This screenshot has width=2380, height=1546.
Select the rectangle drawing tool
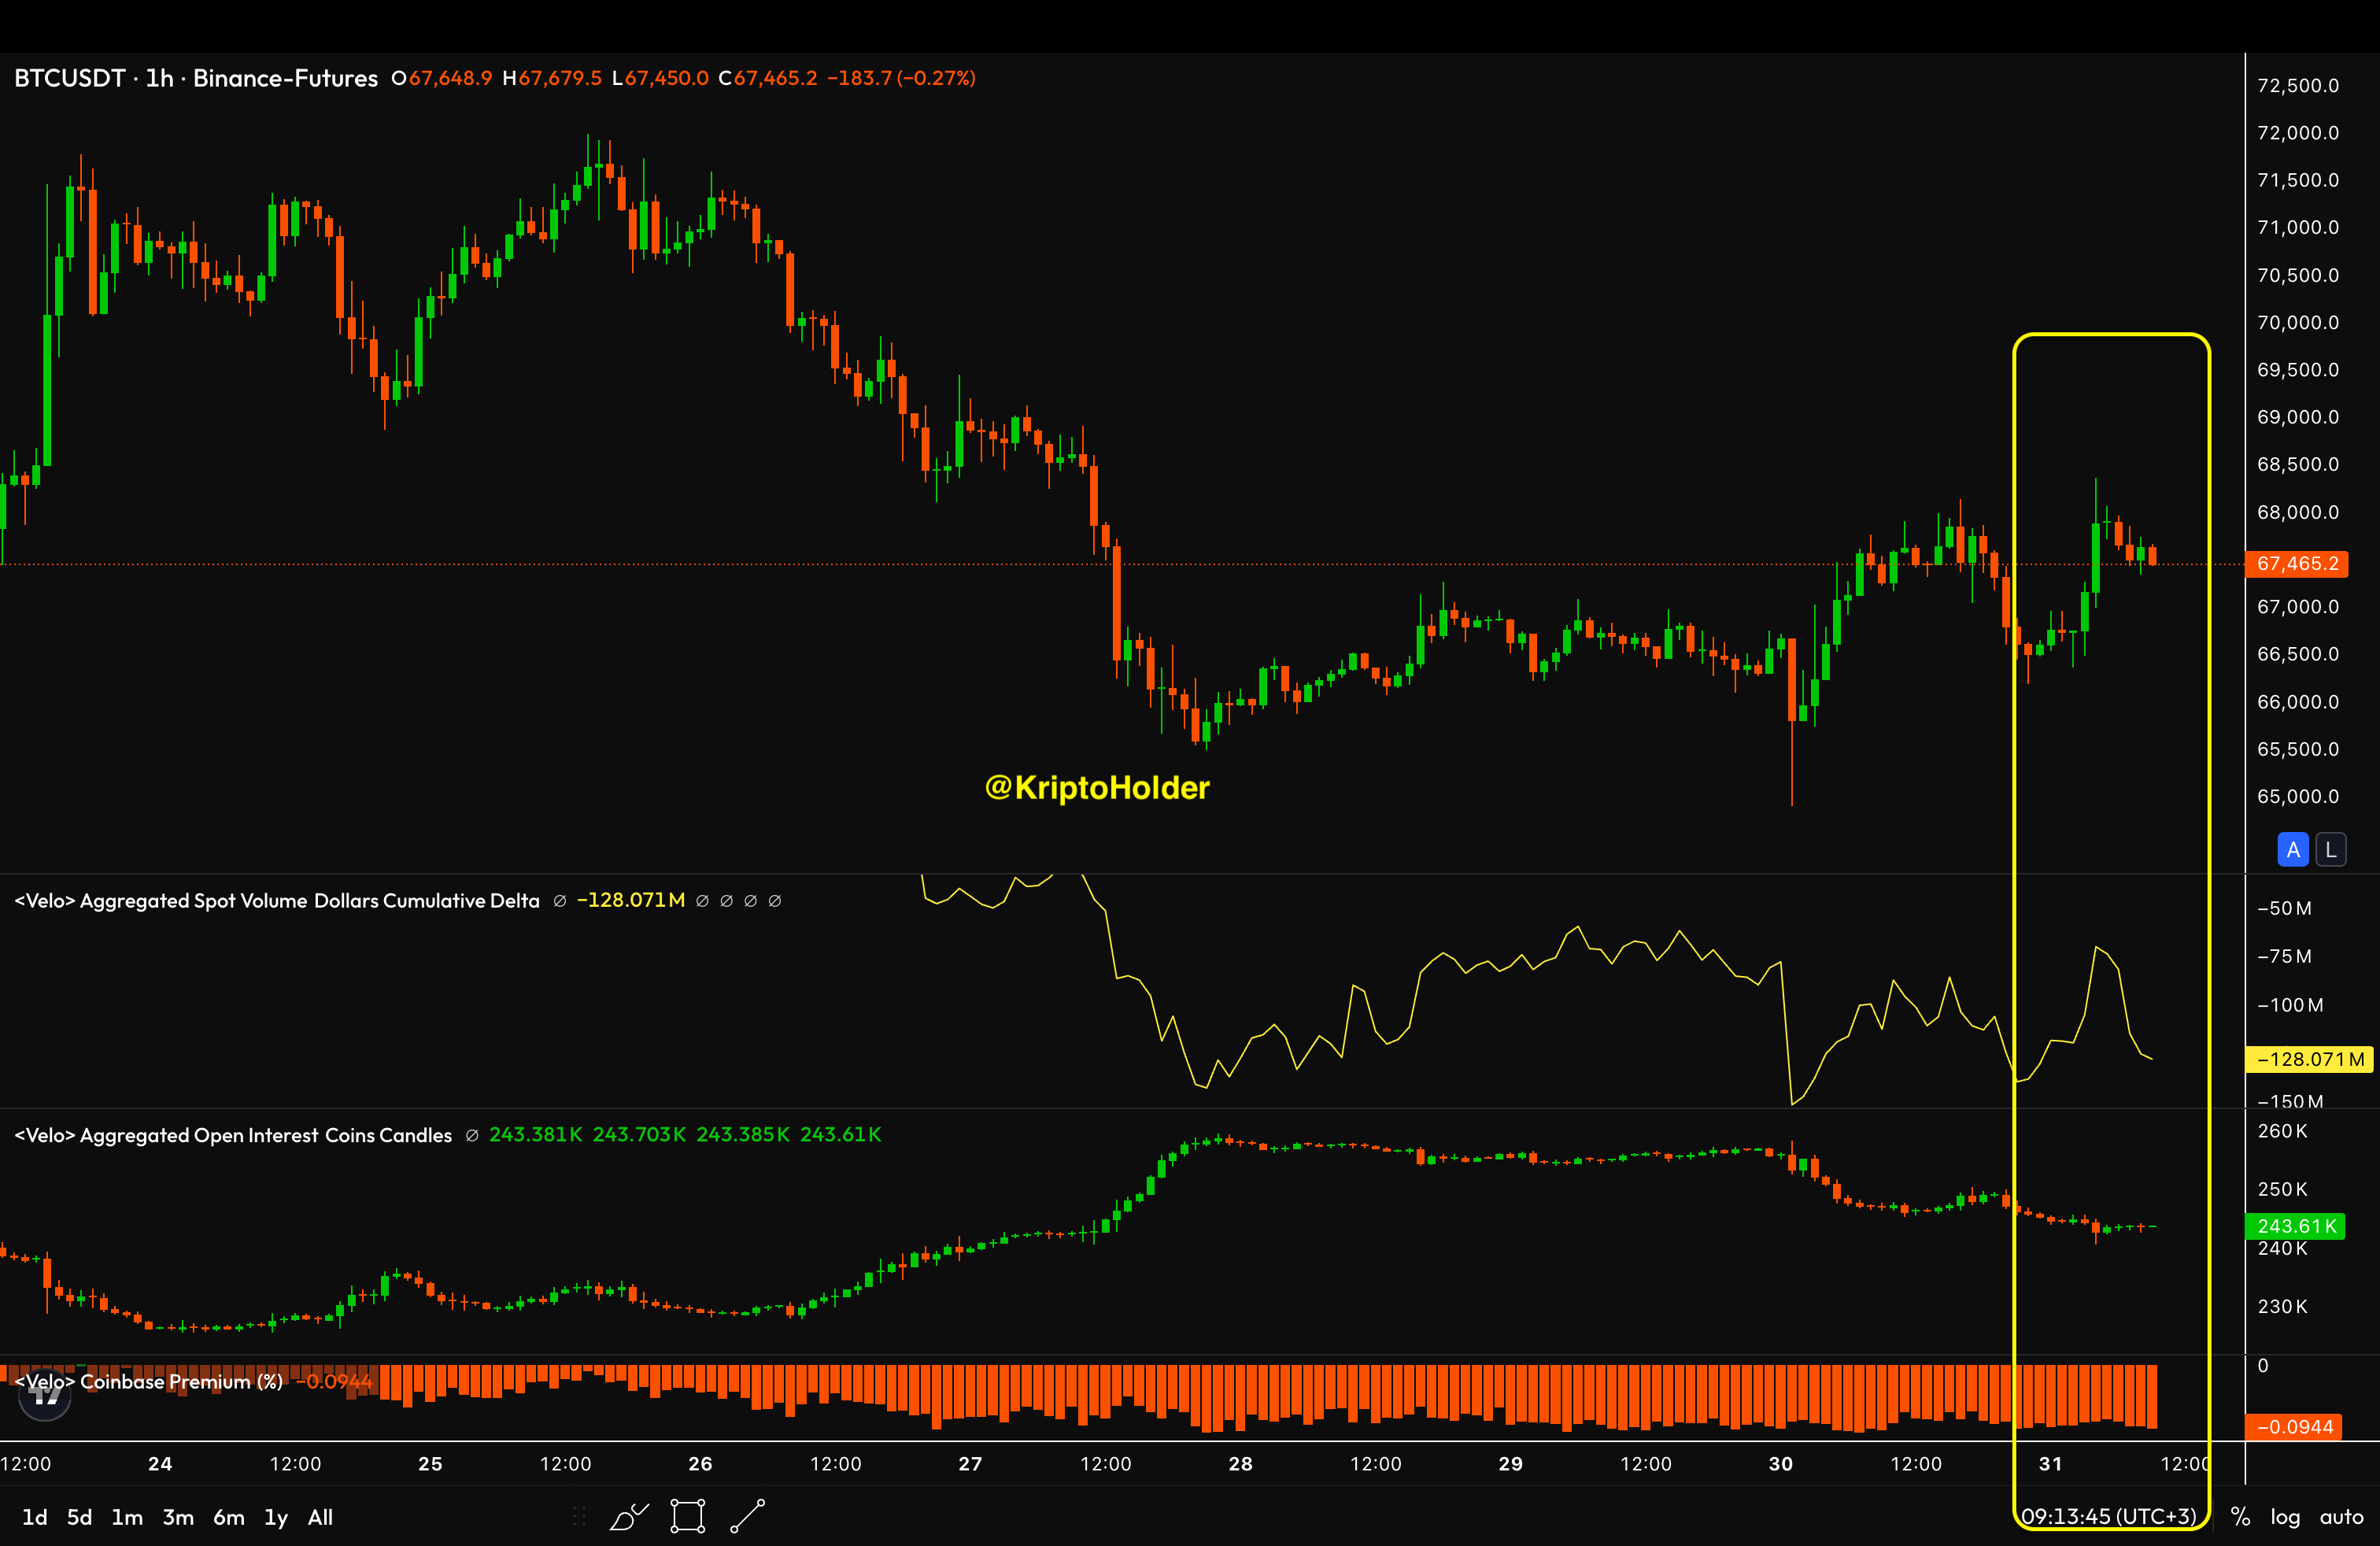[x=688, y=1516]
